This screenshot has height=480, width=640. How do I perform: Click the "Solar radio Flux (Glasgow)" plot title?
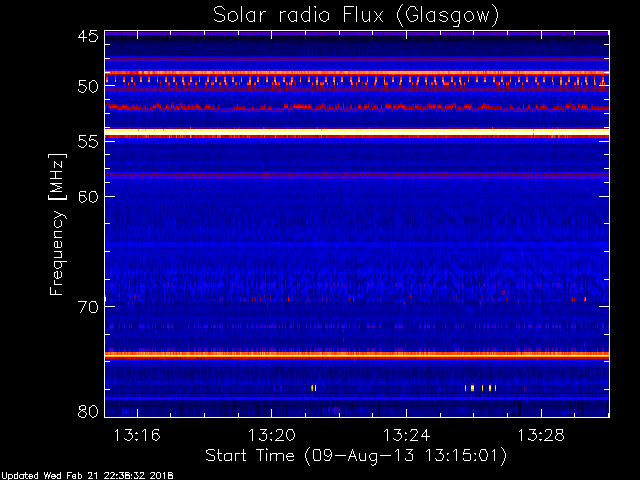[x=355, y=15]
